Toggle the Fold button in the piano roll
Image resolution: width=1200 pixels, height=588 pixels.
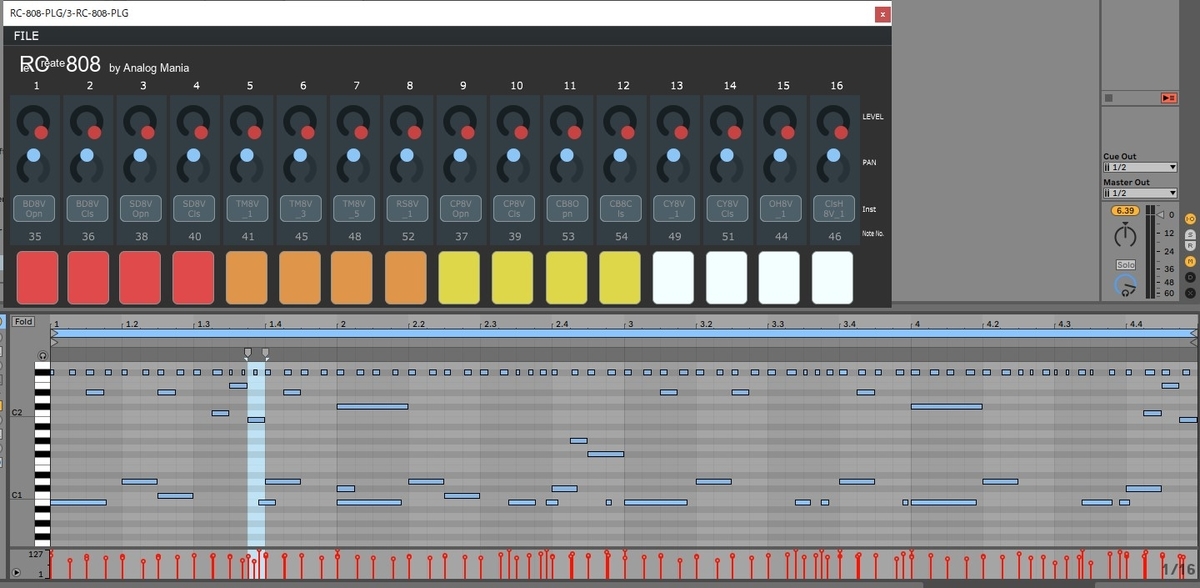(23, 322)
